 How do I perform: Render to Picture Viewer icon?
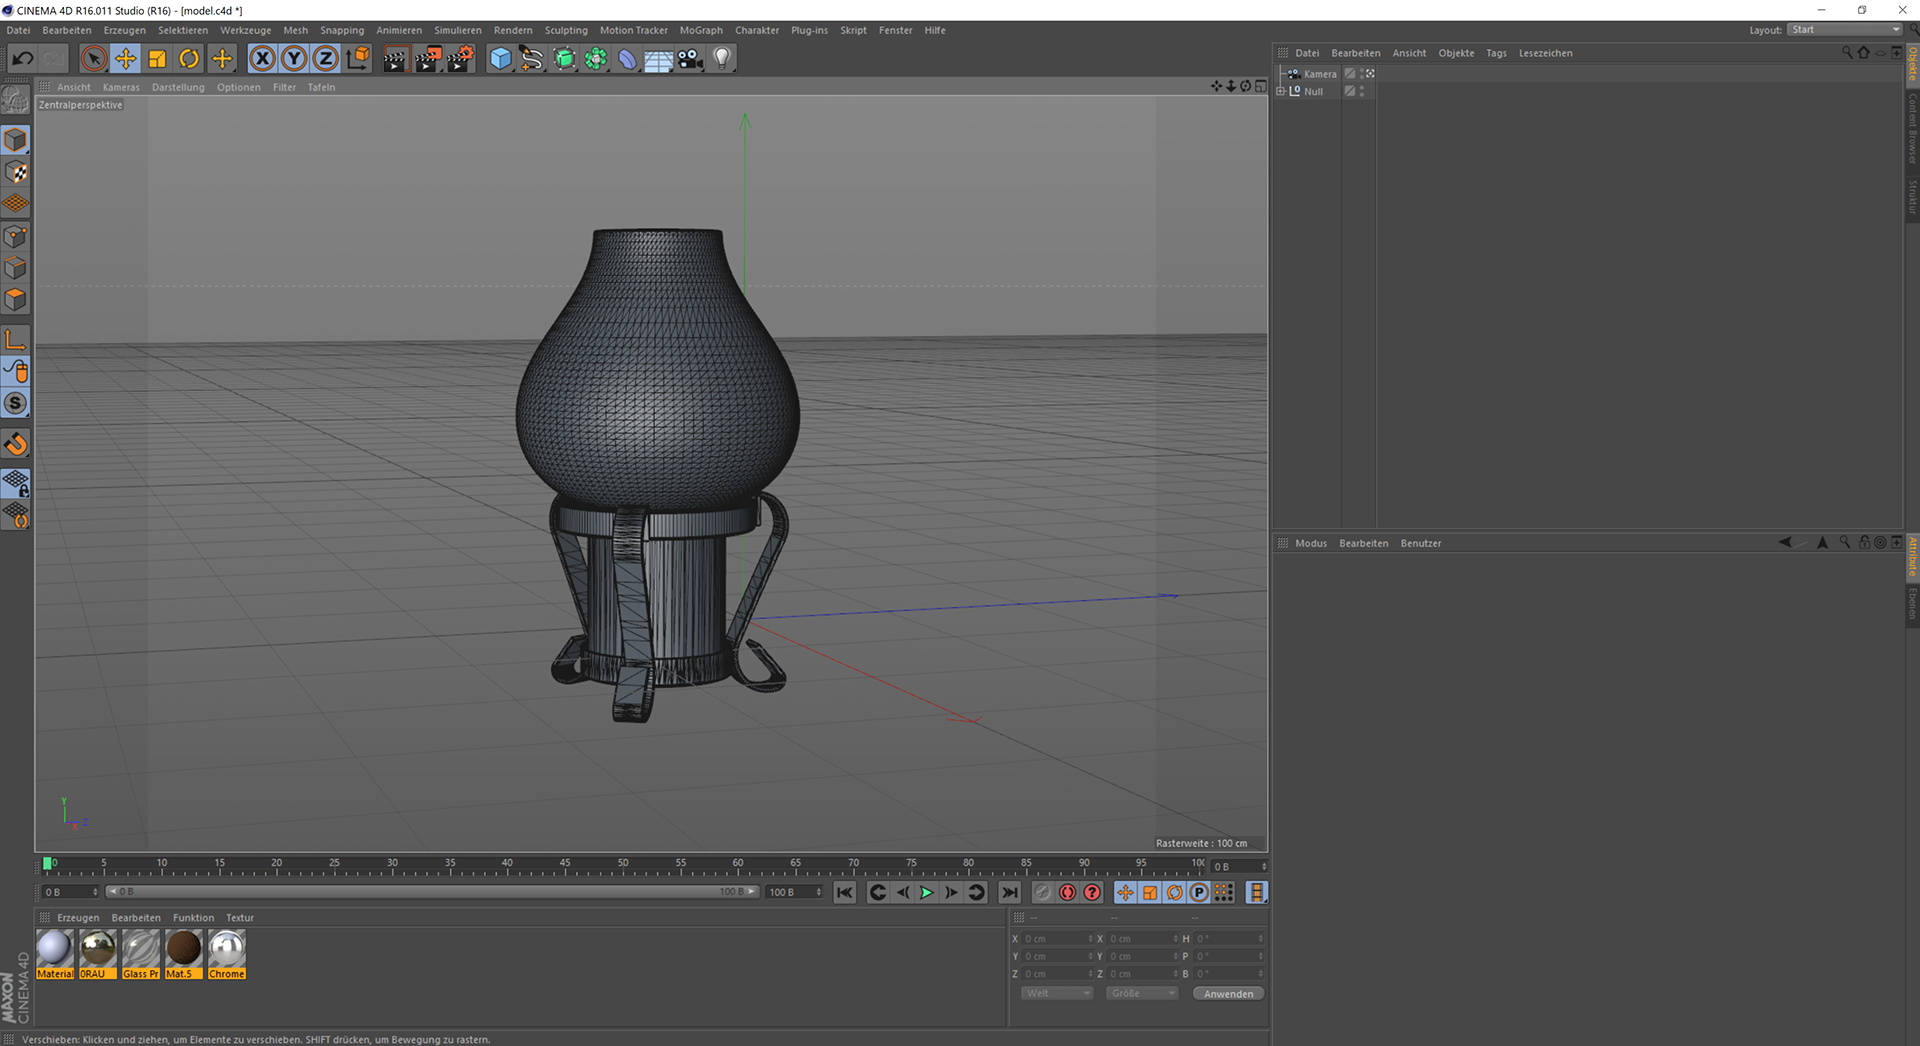pyautogui.click(x=428, y=59)
